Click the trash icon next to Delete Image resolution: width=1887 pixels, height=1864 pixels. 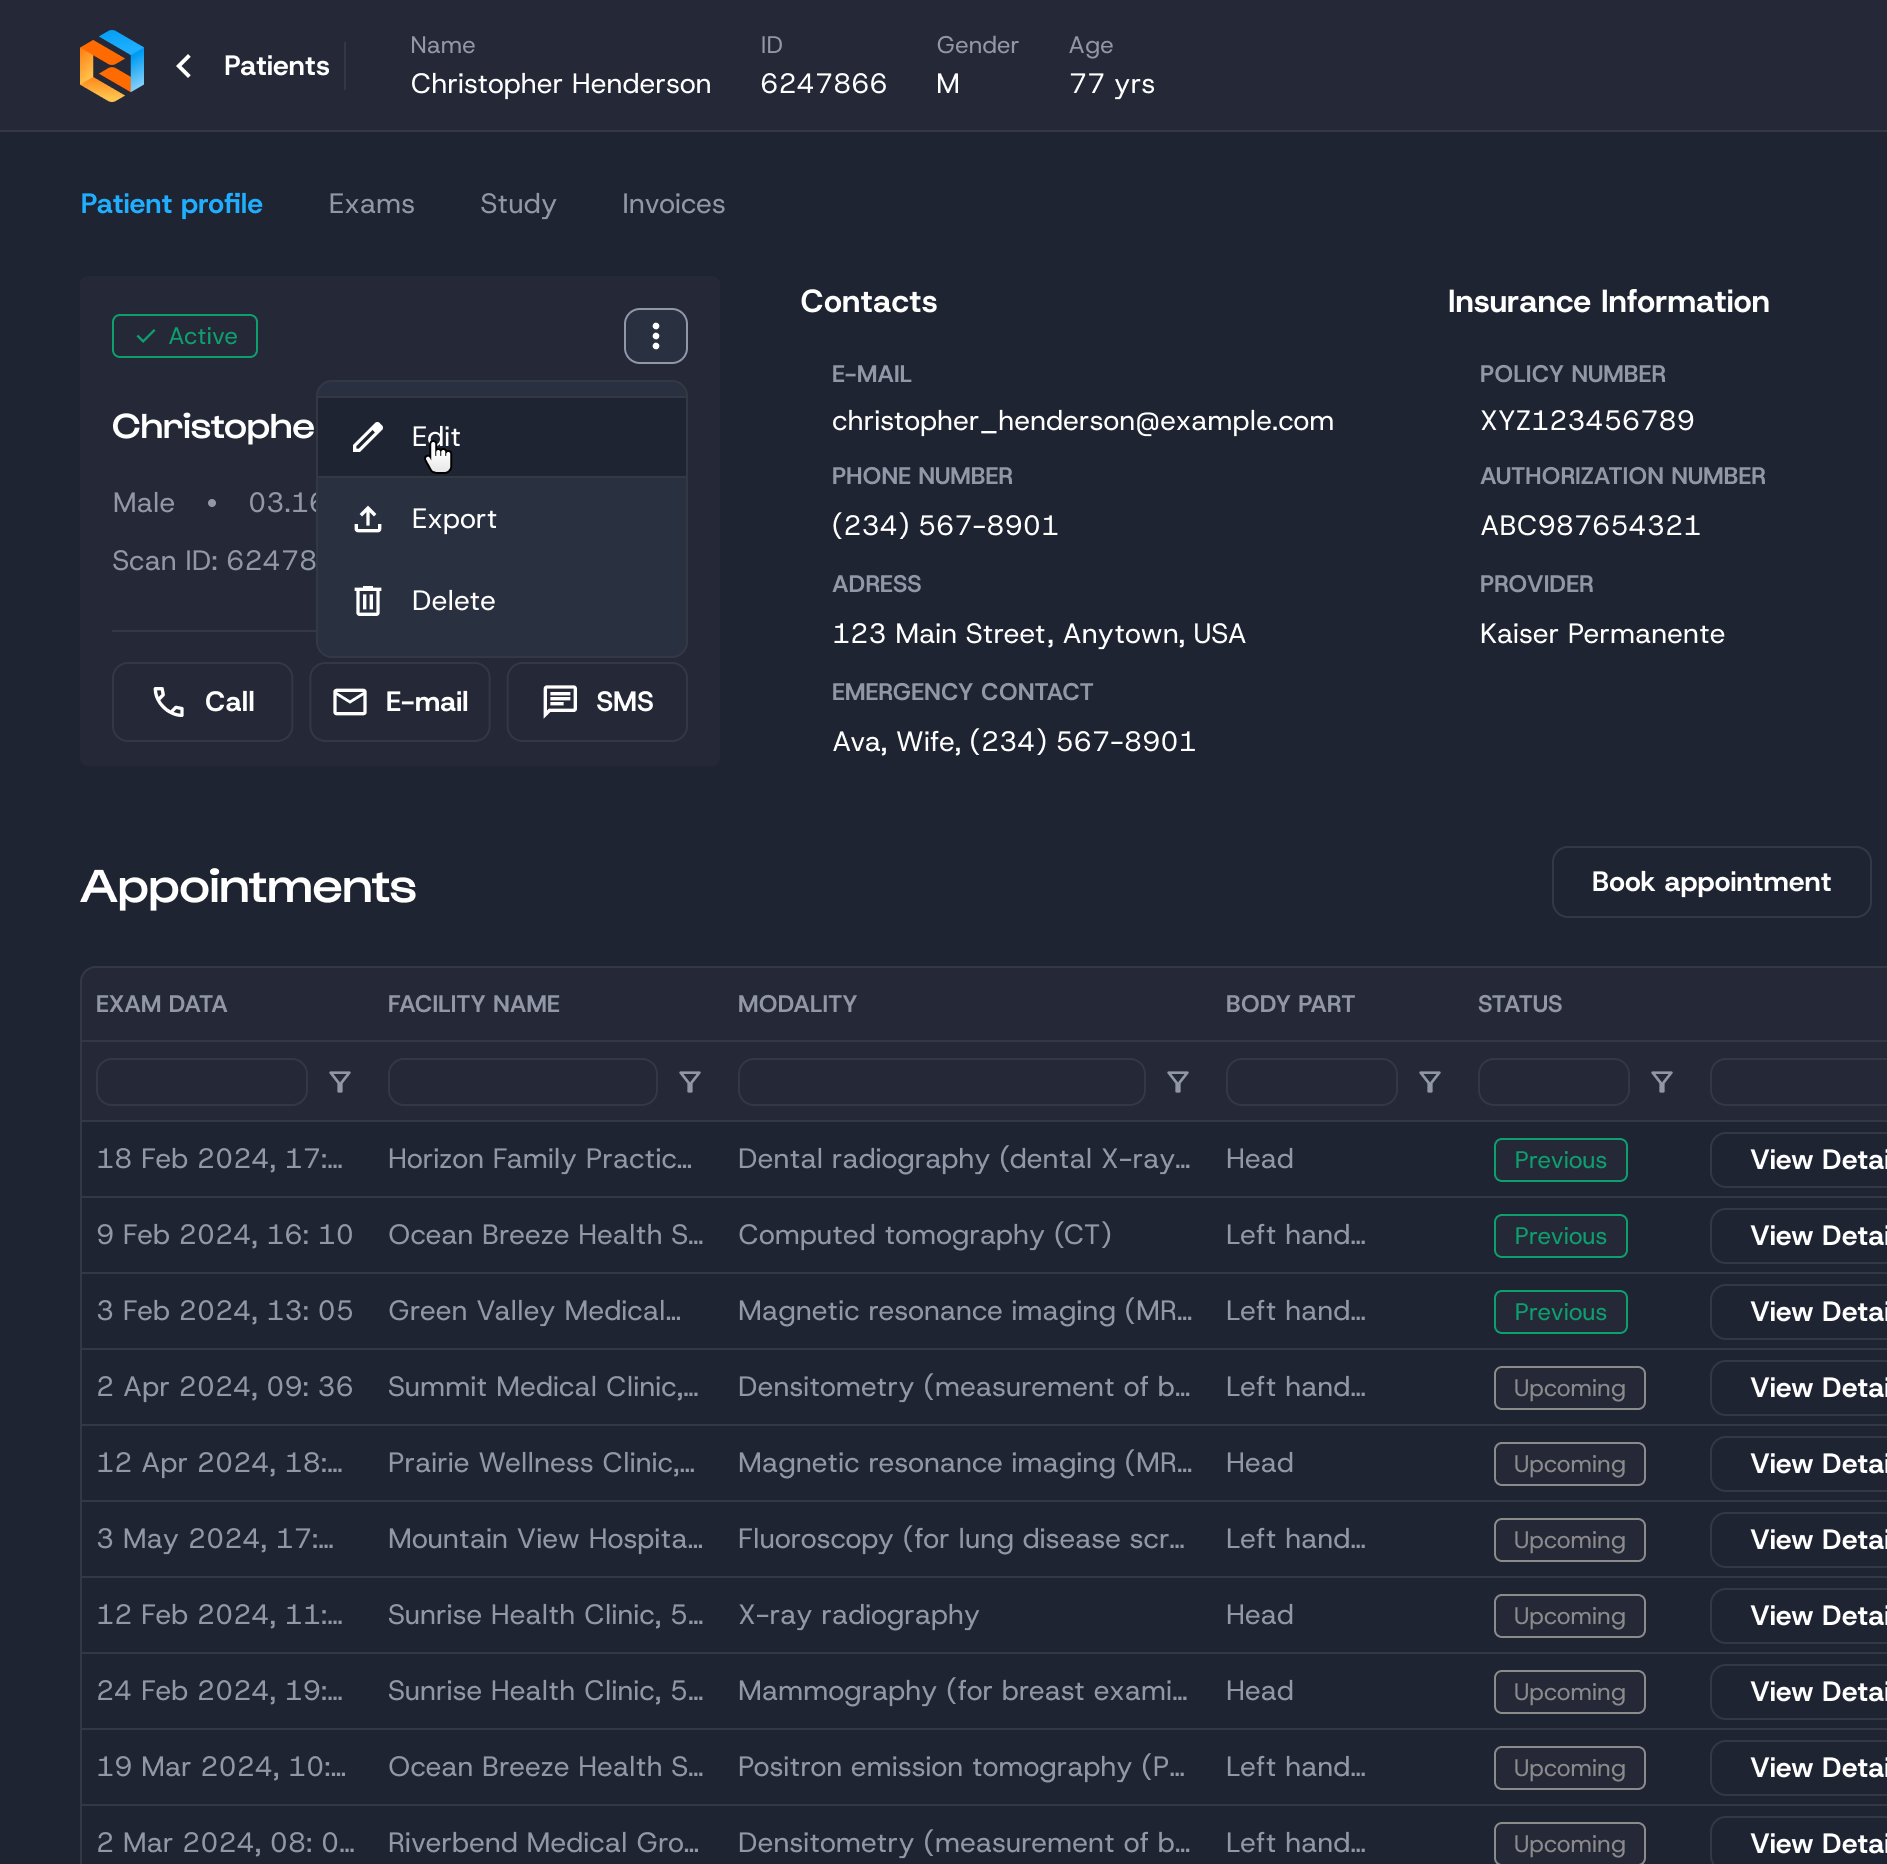point(368,601)
